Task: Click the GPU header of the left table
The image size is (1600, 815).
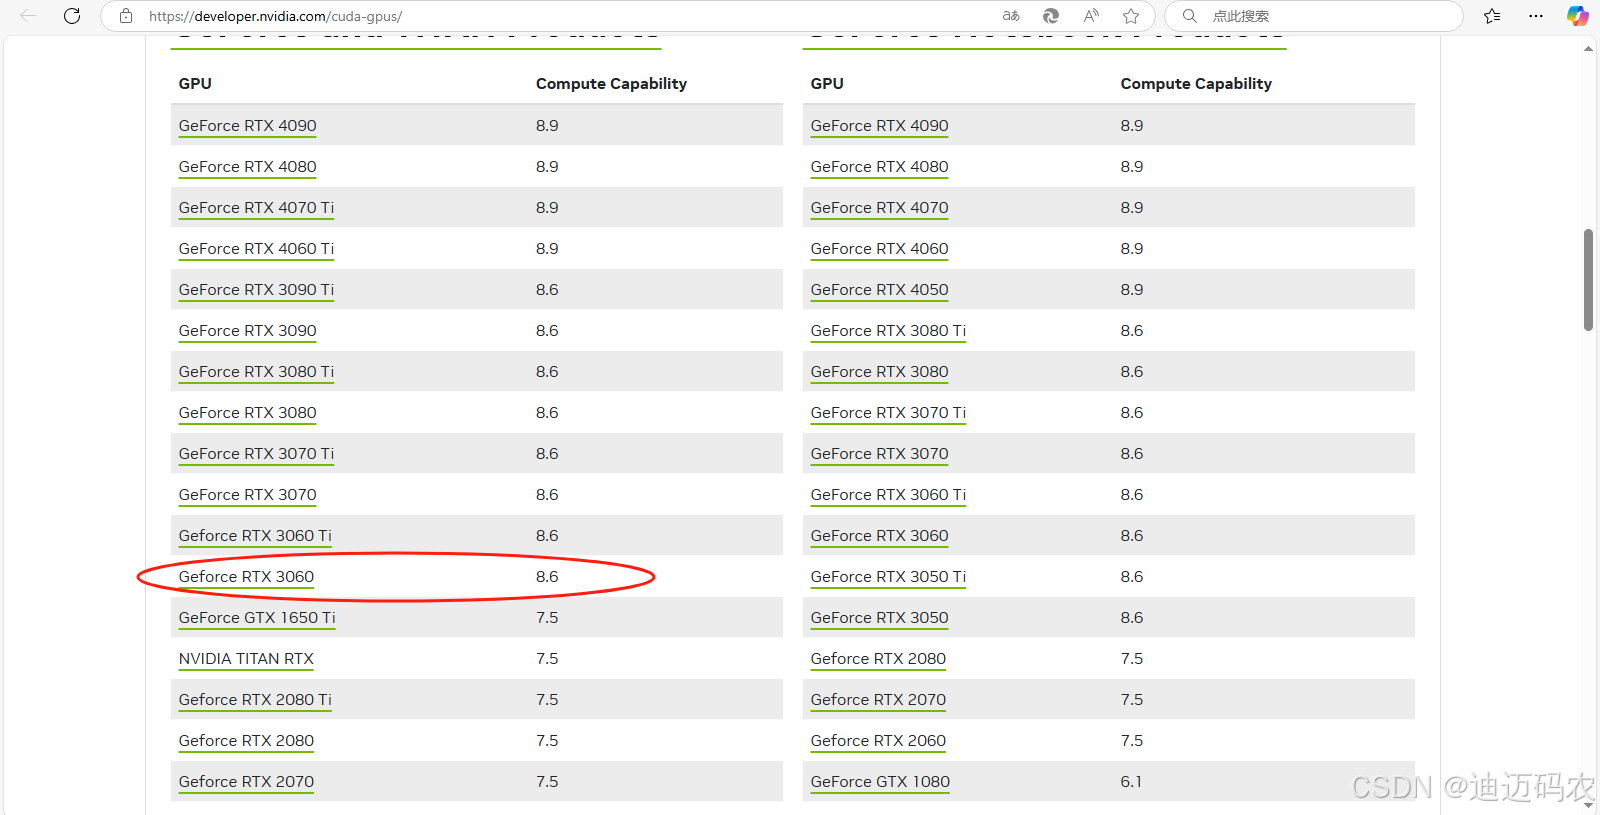Action: click(195, 84)
